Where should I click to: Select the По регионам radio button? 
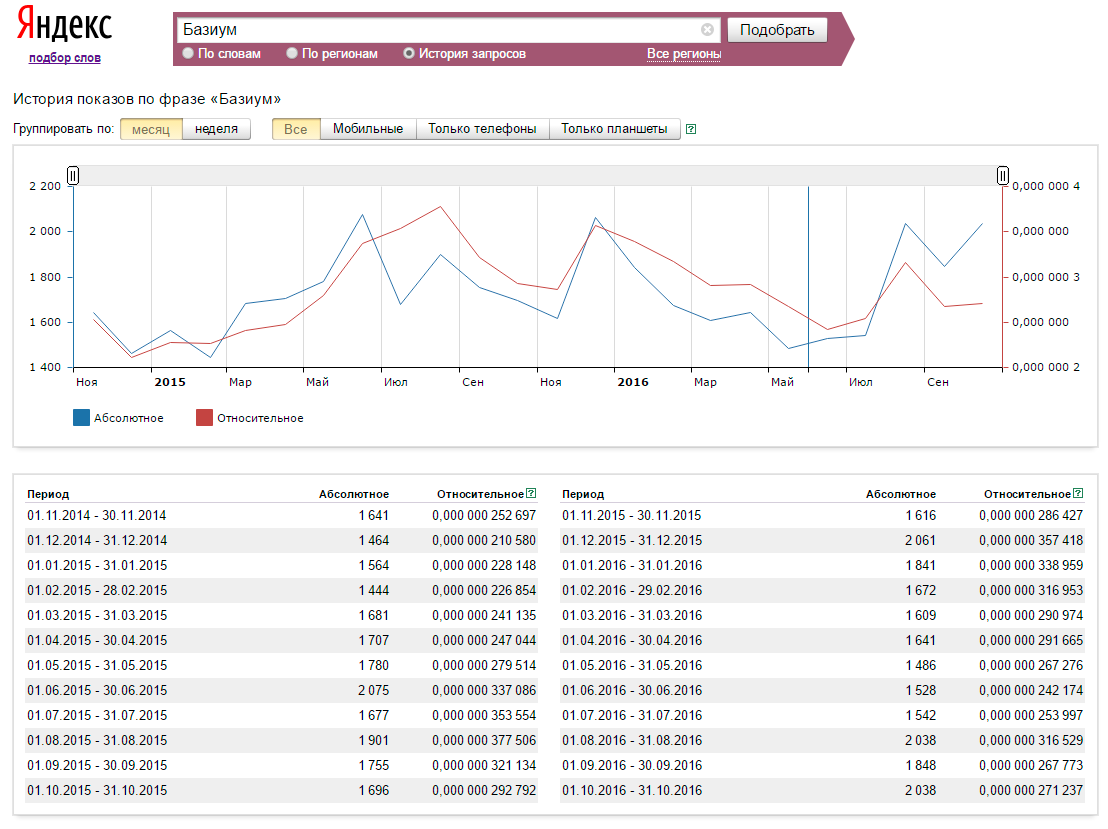pyautogui.click(x=292, y=53)
